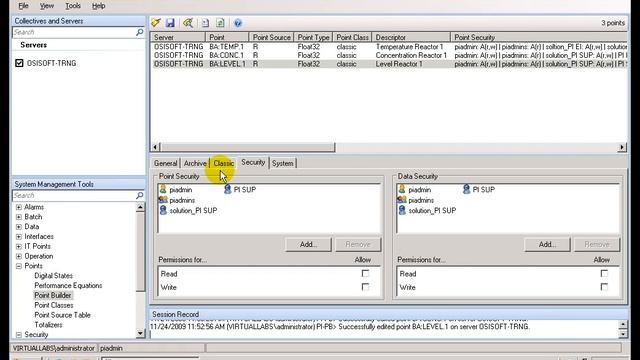
Task: Expand the Interfaces tree node
Action: tap(19, 236)
